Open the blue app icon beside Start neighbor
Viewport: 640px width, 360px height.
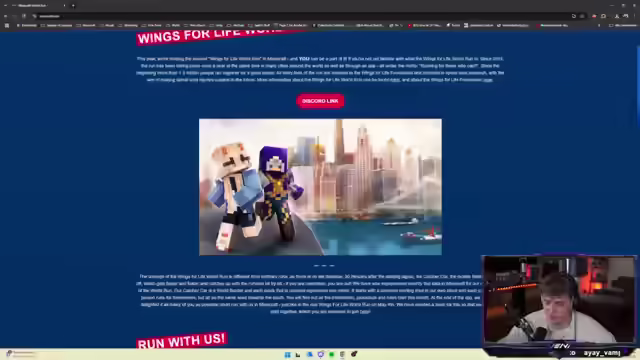tap(309, 354)
